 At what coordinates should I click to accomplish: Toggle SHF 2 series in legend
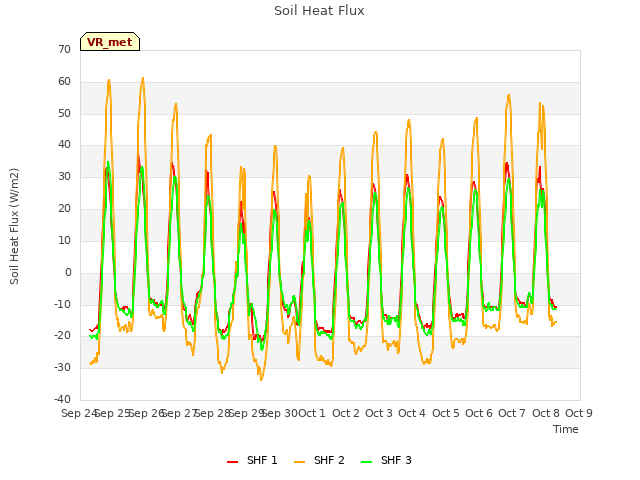tap(319, 460)
